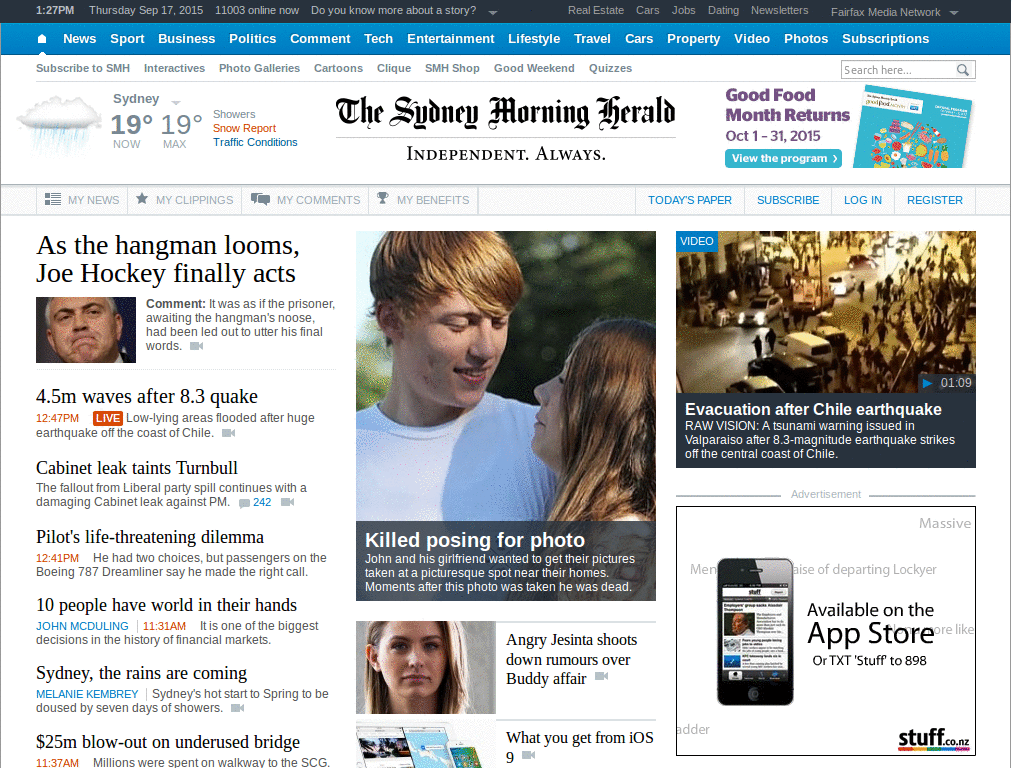Open the Property section

pyautogui.click(x=694, y=39)
